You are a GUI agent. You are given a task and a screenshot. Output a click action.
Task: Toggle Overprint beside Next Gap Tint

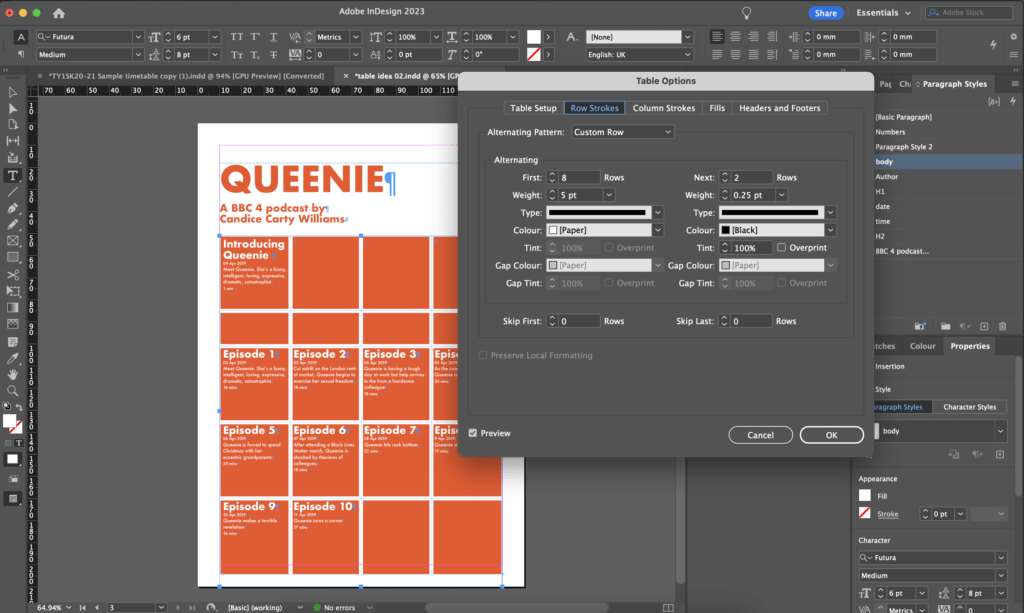(x=781, y=283)
